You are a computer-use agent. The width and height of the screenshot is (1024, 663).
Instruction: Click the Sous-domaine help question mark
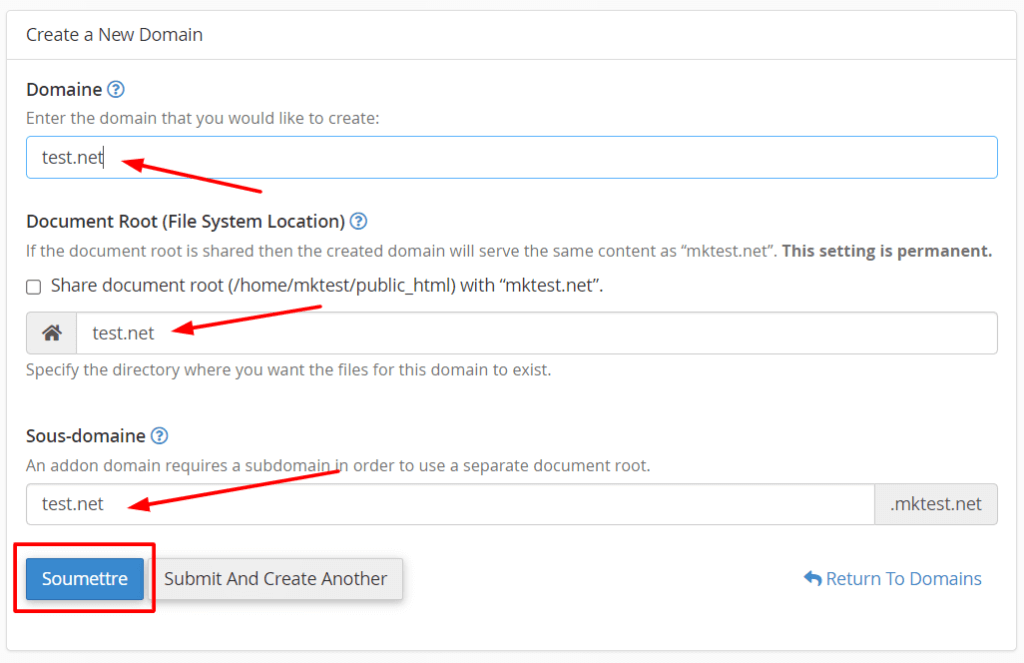pyautogui.click(x=159, y=436)
